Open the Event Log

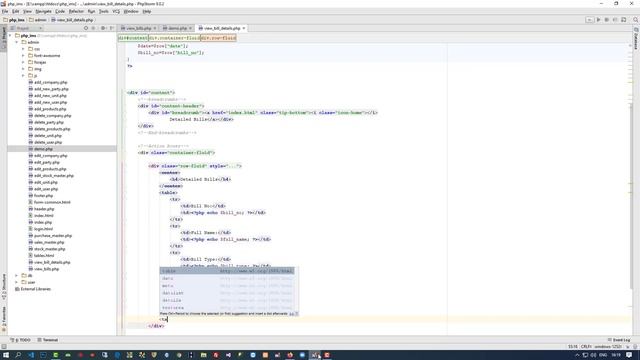pyautogui.click(x=619, y=340)
